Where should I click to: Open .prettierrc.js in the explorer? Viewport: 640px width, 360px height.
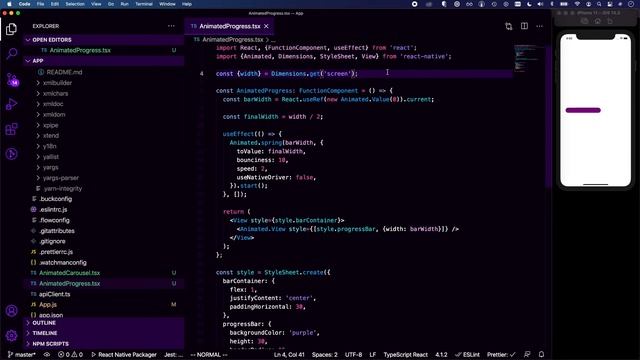click(56, 252)
